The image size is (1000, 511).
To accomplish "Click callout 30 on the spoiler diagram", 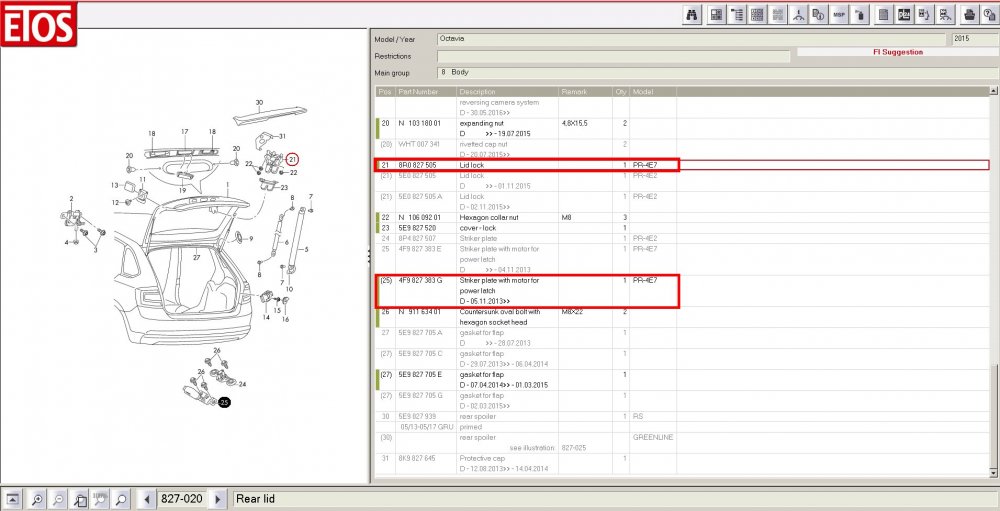I will tap(259, 102).
